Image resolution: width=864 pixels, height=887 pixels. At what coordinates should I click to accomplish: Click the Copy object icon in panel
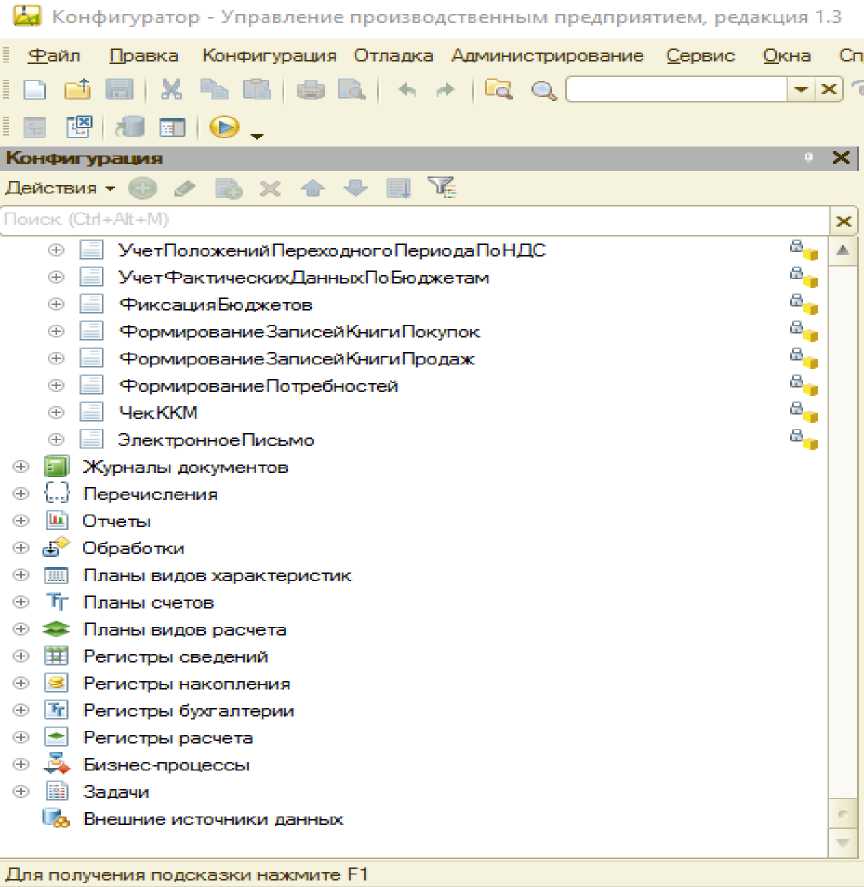(x=229, y=188)
